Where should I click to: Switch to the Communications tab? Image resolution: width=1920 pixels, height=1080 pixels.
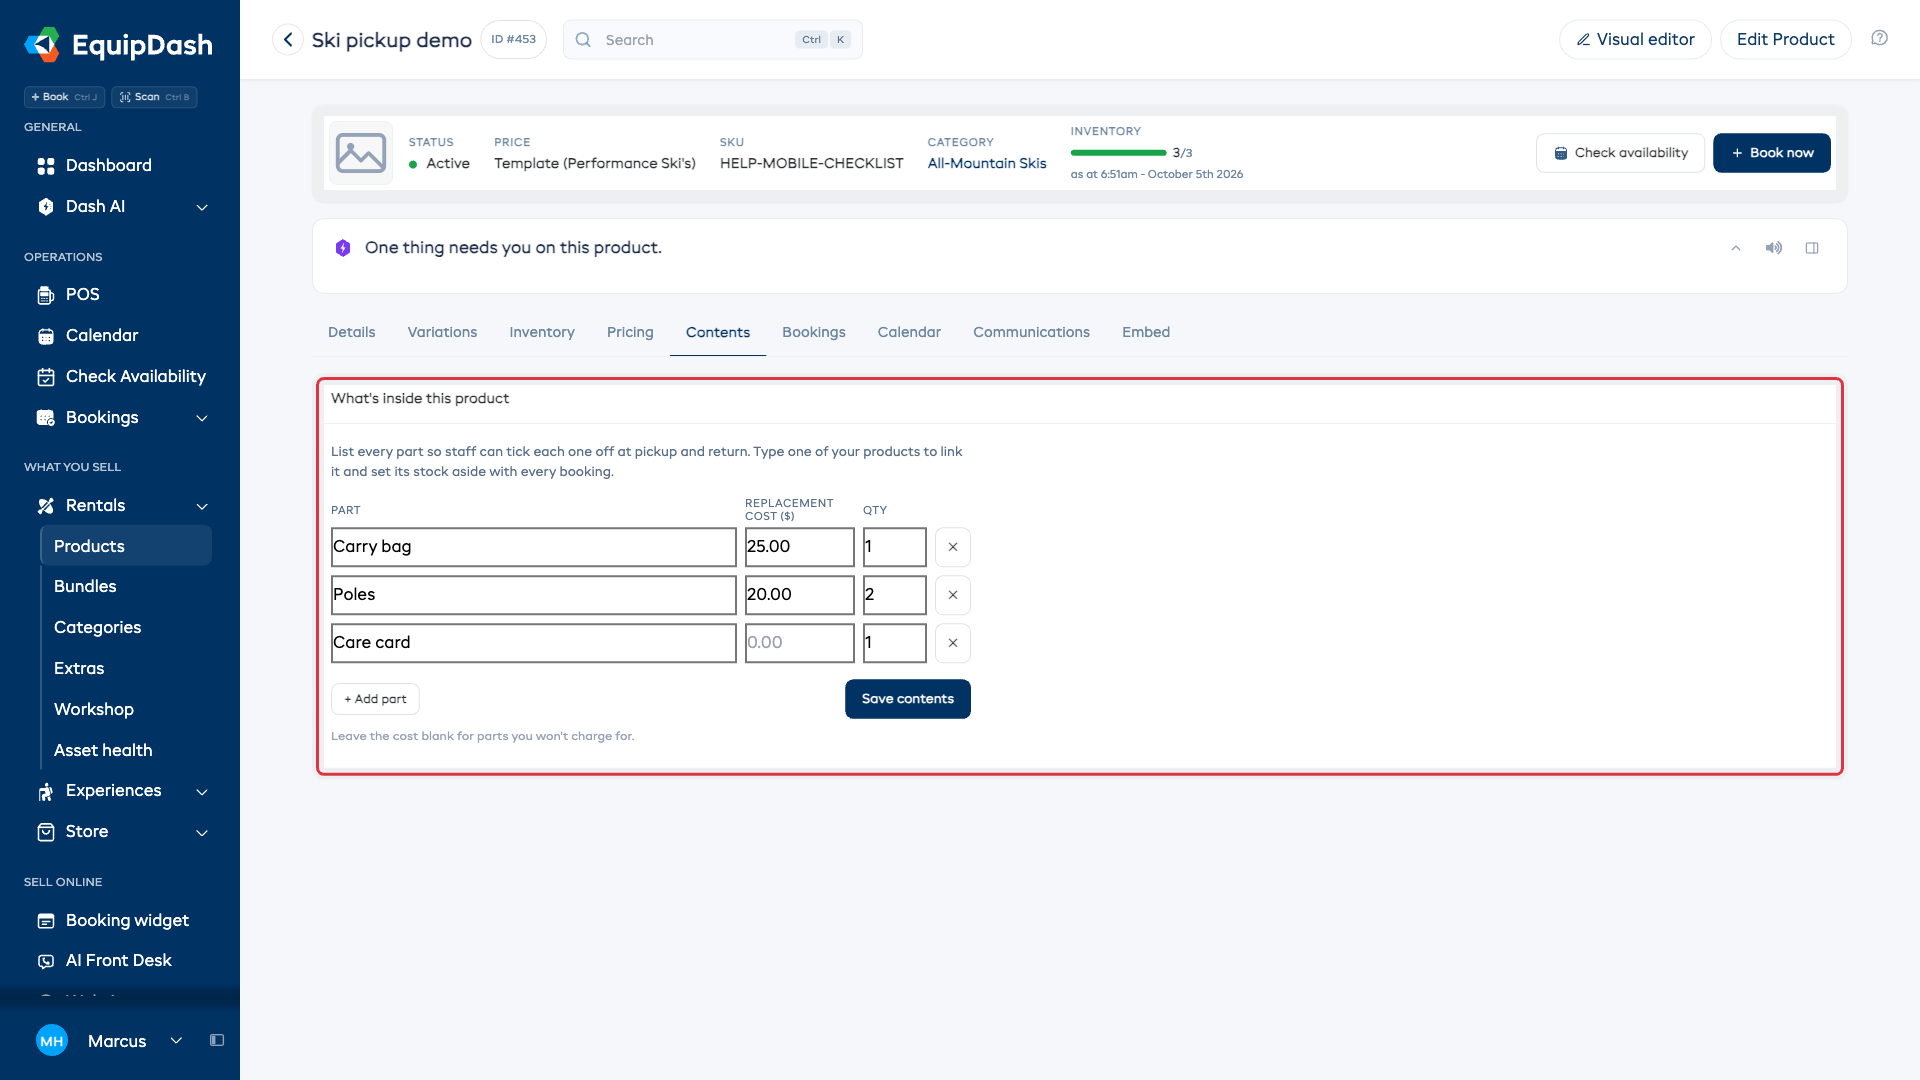click(1031, 332)
